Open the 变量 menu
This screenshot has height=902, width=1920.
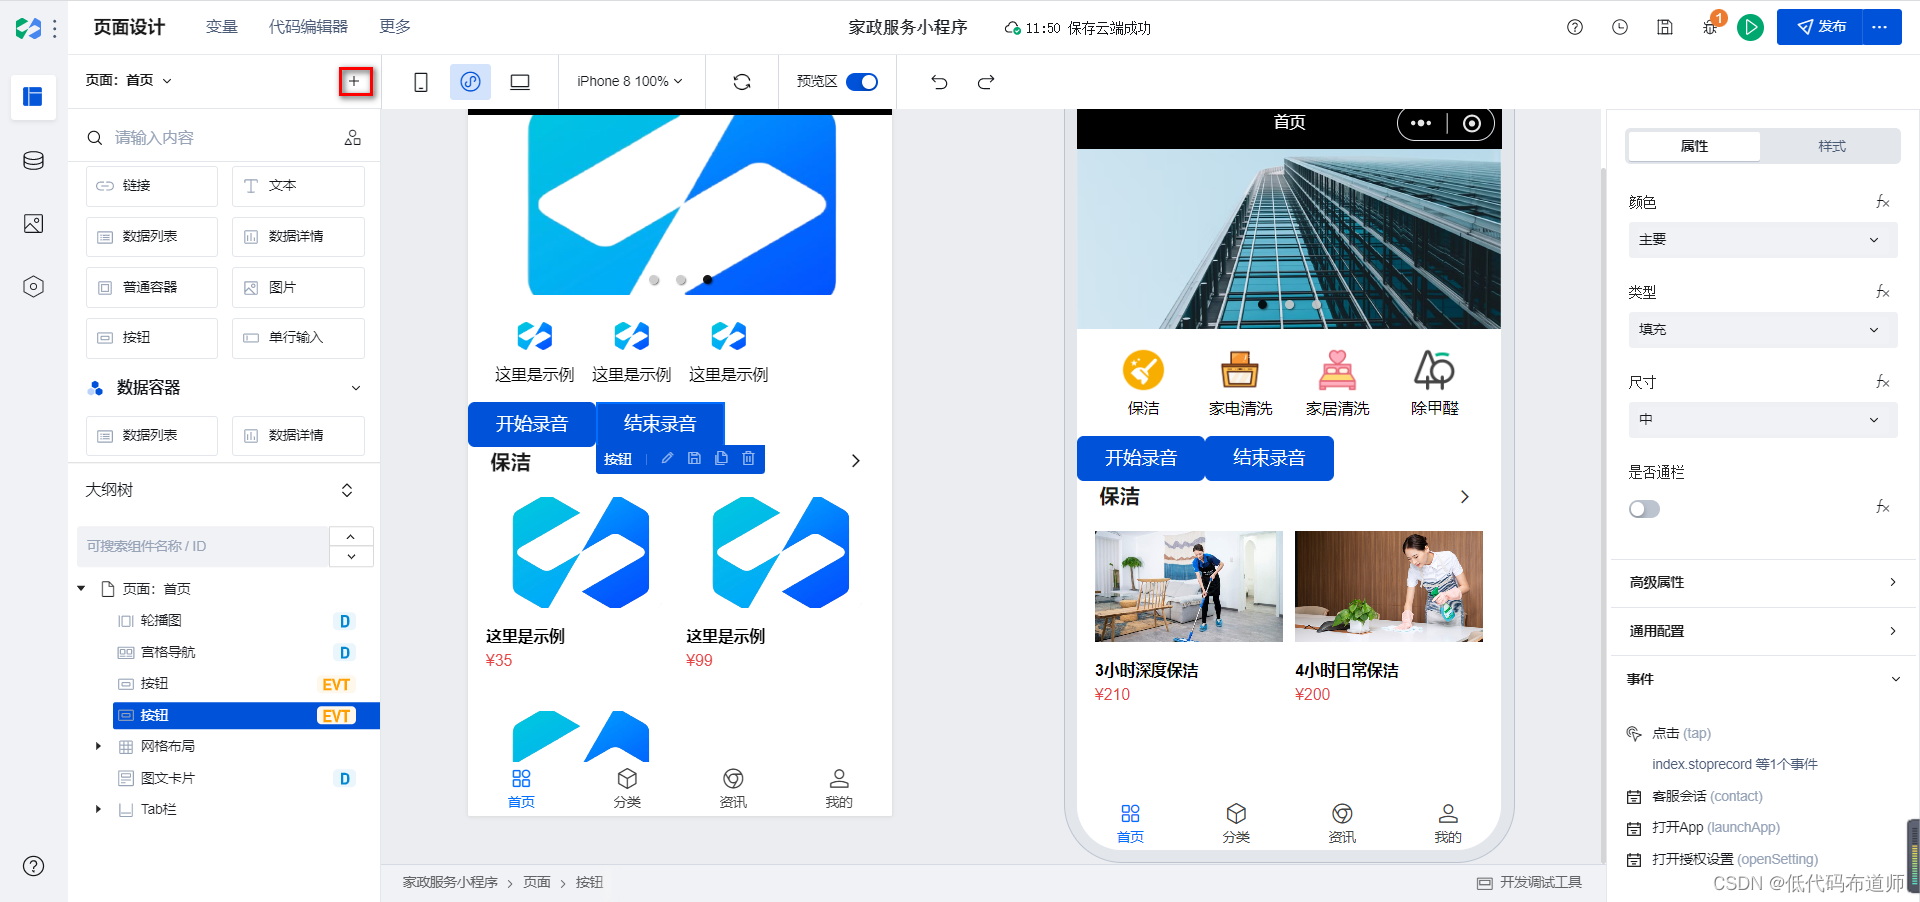222,27
